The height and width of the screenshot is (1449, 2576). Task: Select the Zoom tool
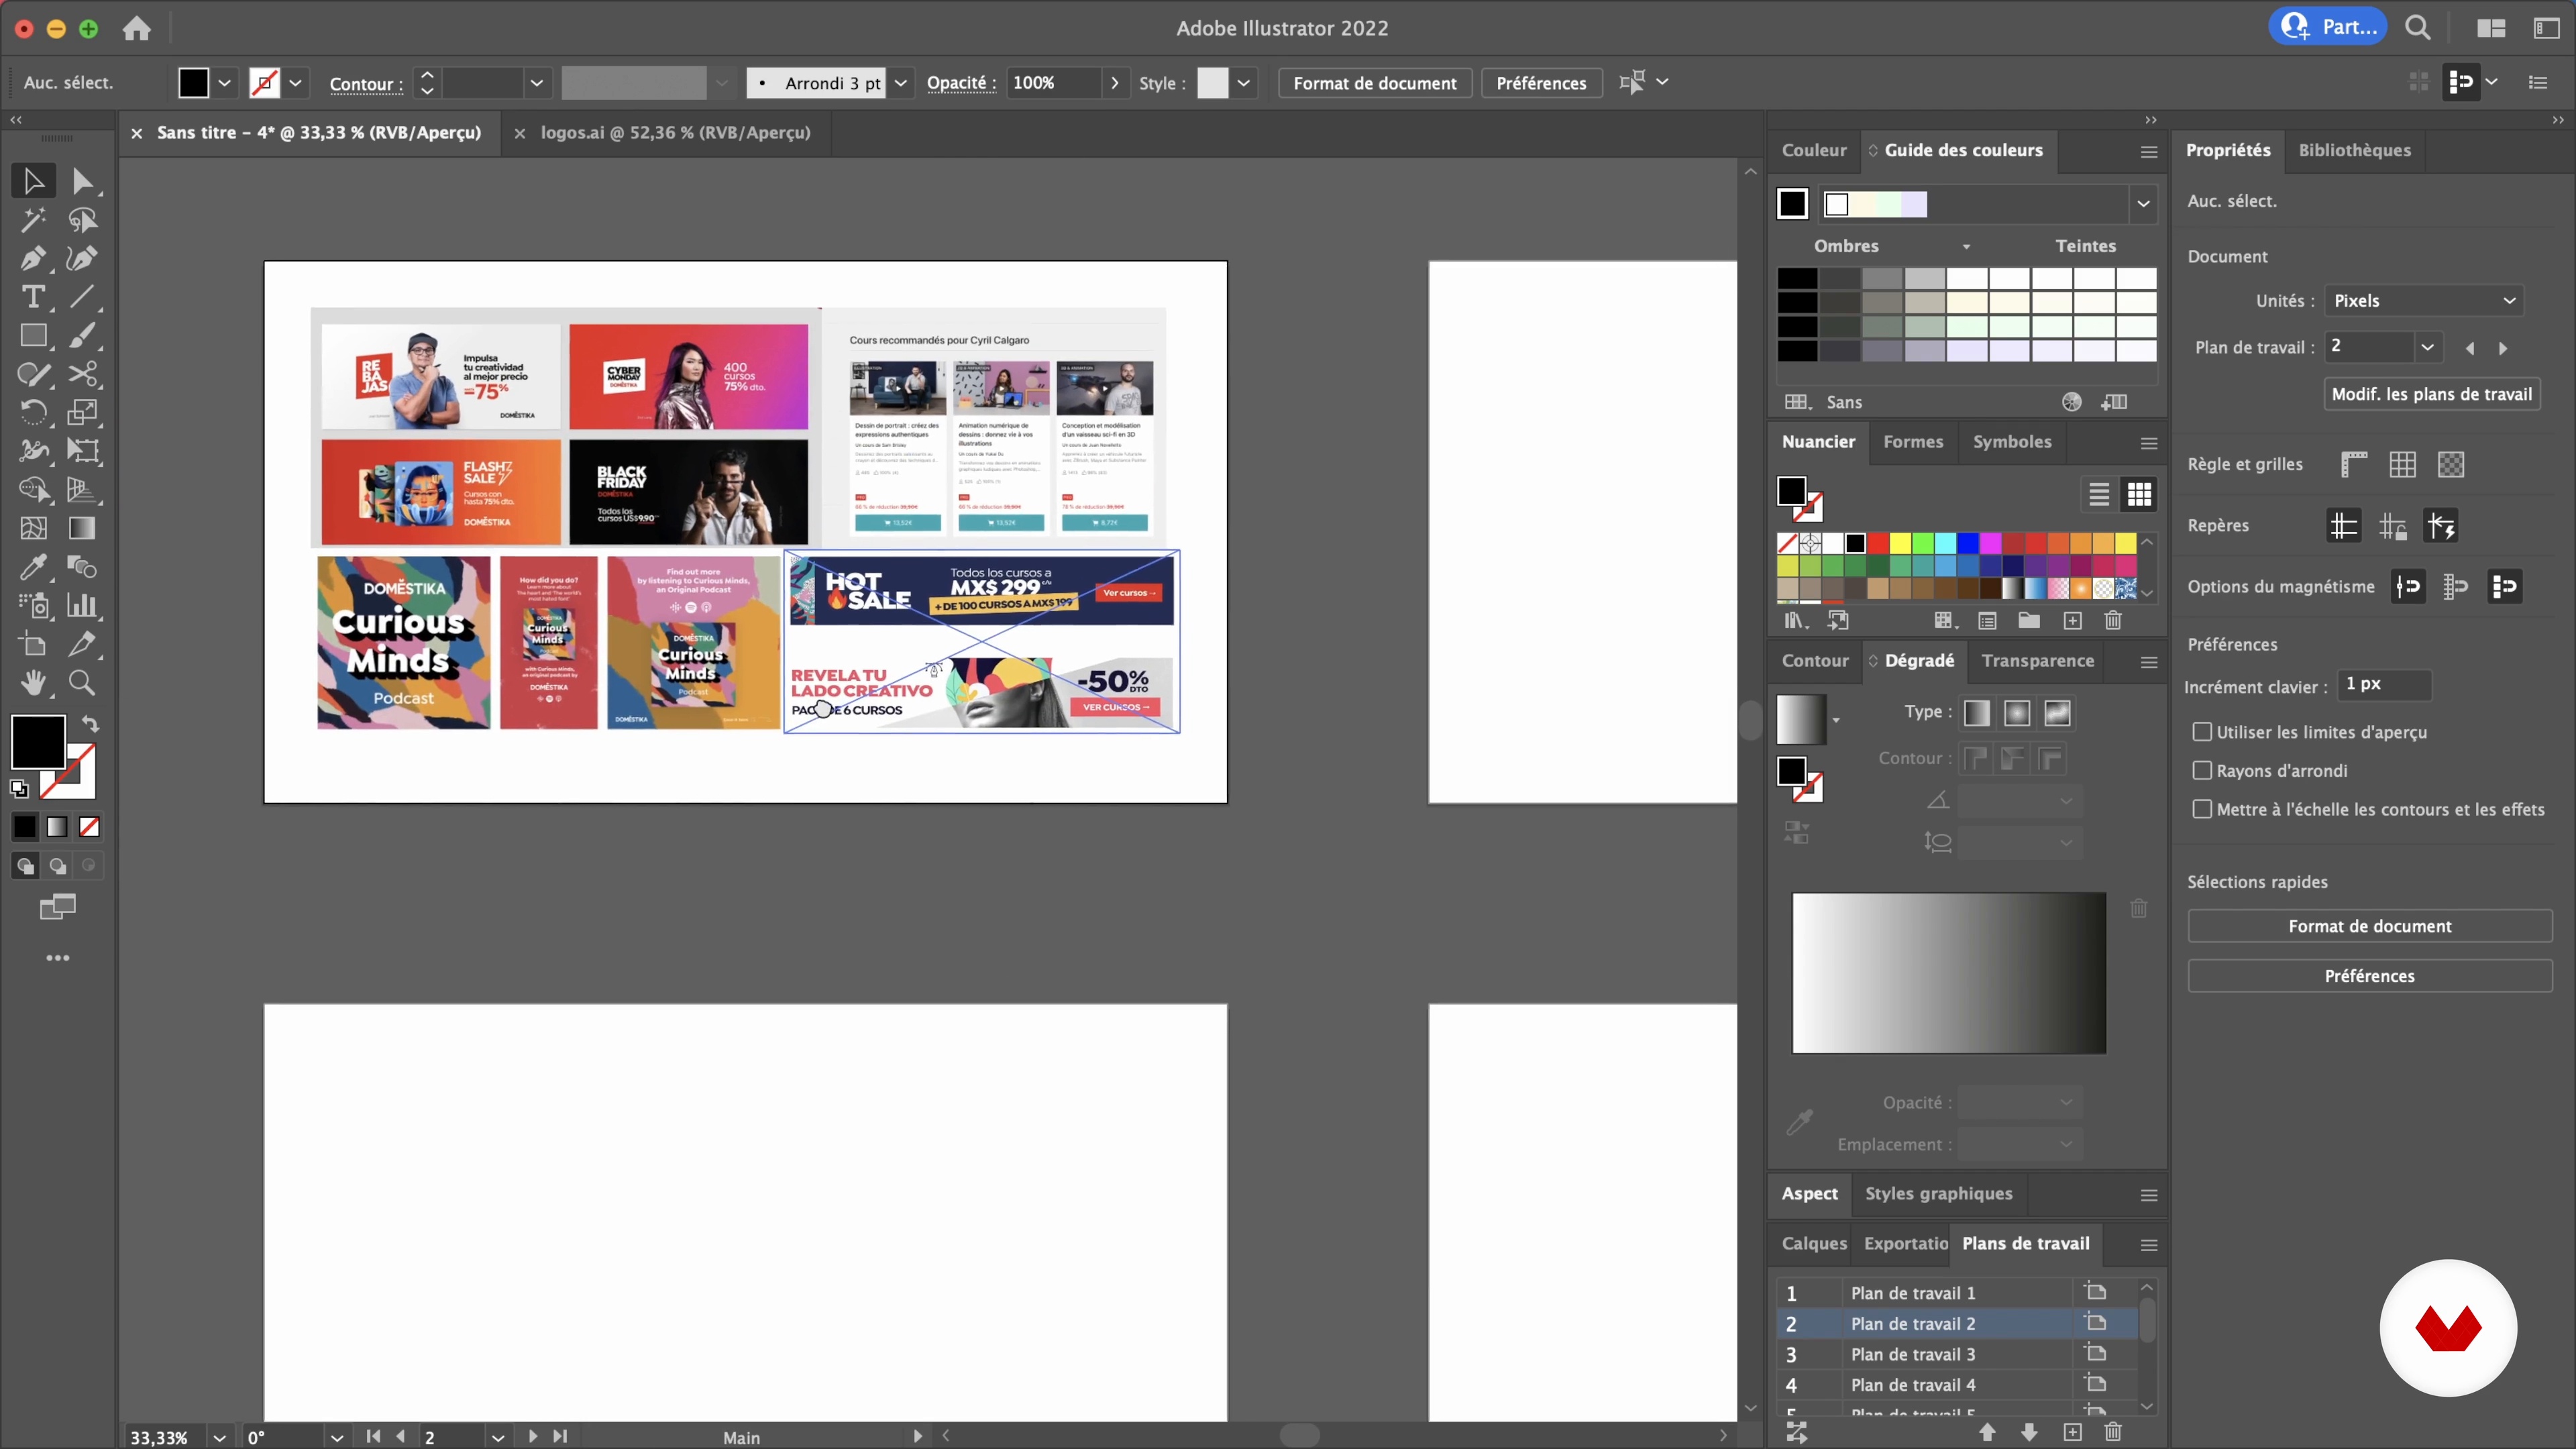[82, 683]
